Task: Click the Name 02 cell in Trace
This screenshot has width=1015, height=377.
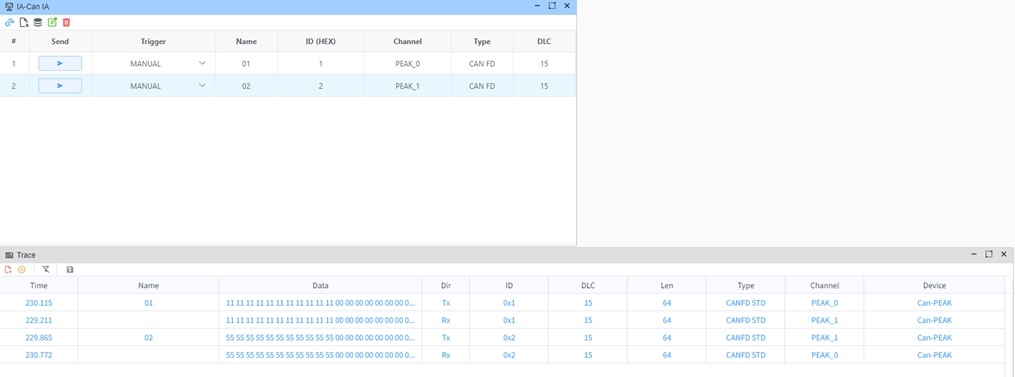Action: pyautogui.click(x=148, y=337)
